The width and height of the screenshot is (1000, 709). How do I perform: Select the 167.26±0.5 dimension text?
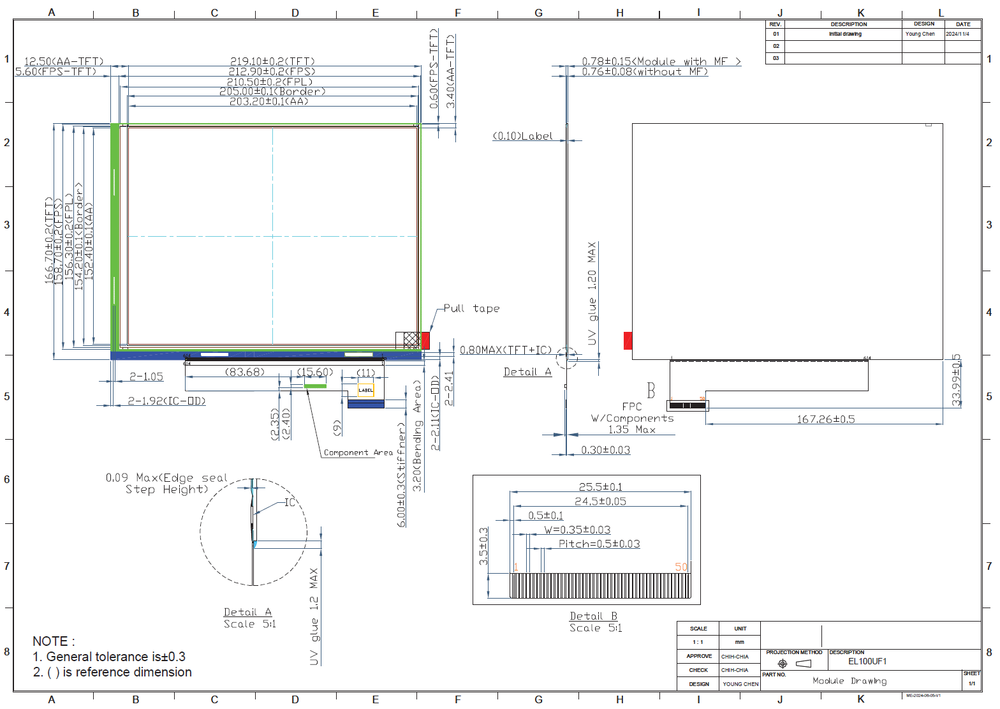tap(826, 419)
